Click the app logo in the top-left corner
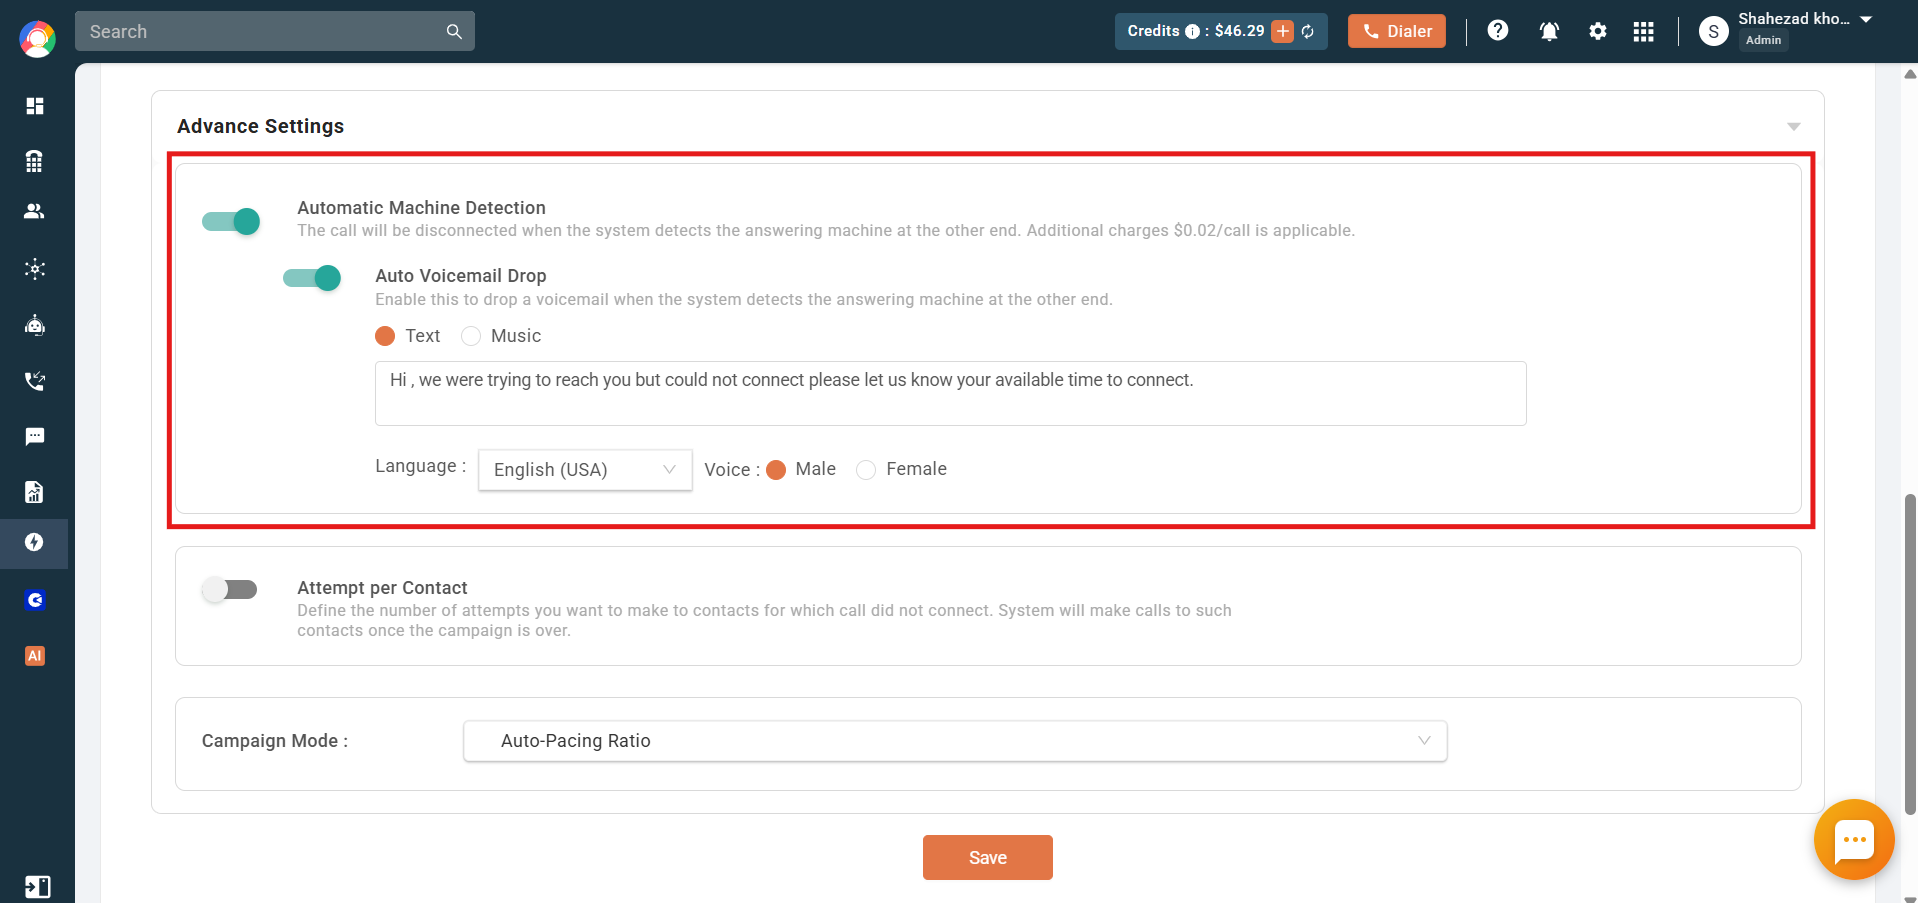1918x903 pixels. tap(37, 39)
